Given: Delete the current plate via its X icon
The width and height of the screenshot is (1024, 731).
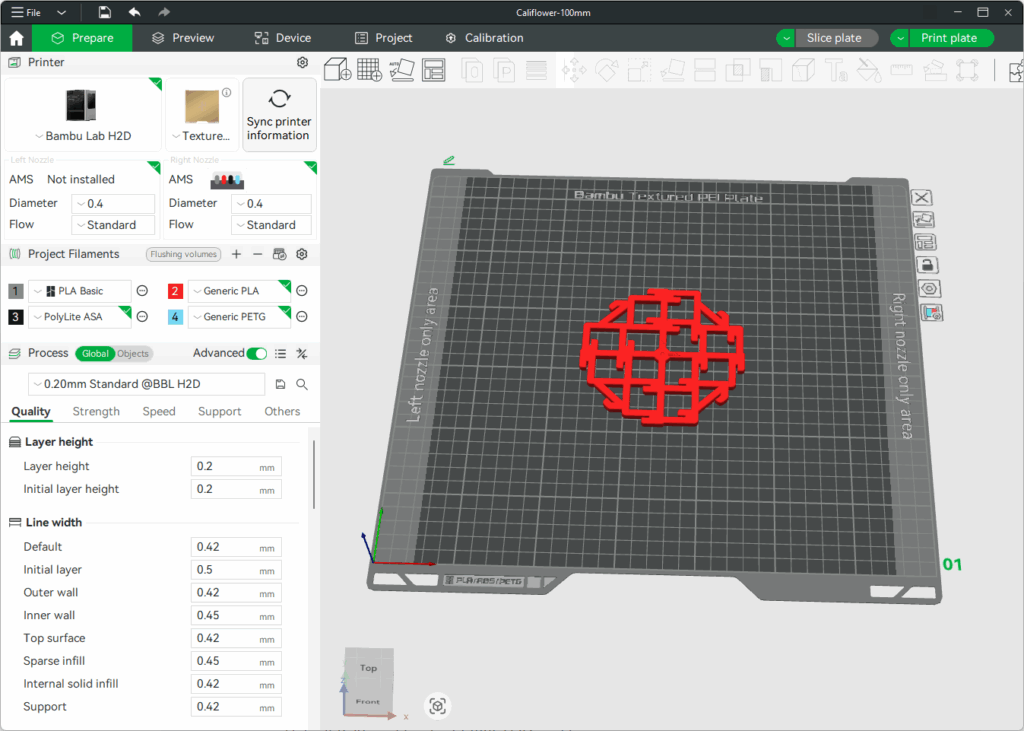Looking at the screenshot, I should pyautogui.click(x=921, y=198).
